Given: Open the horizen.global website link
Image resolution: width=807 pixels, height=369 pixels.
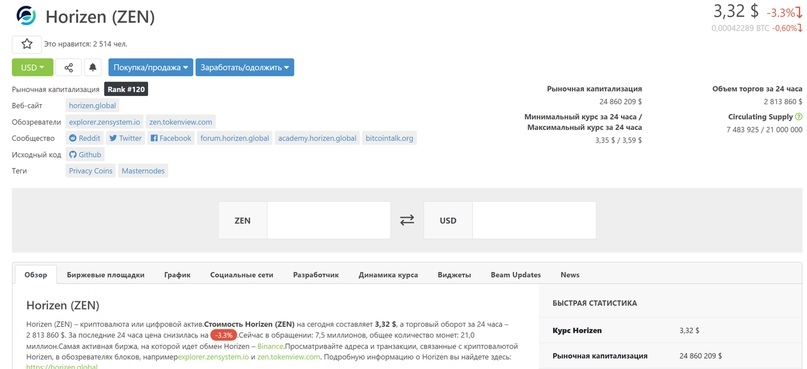Looking at the screenshot, I should point(93,106).
